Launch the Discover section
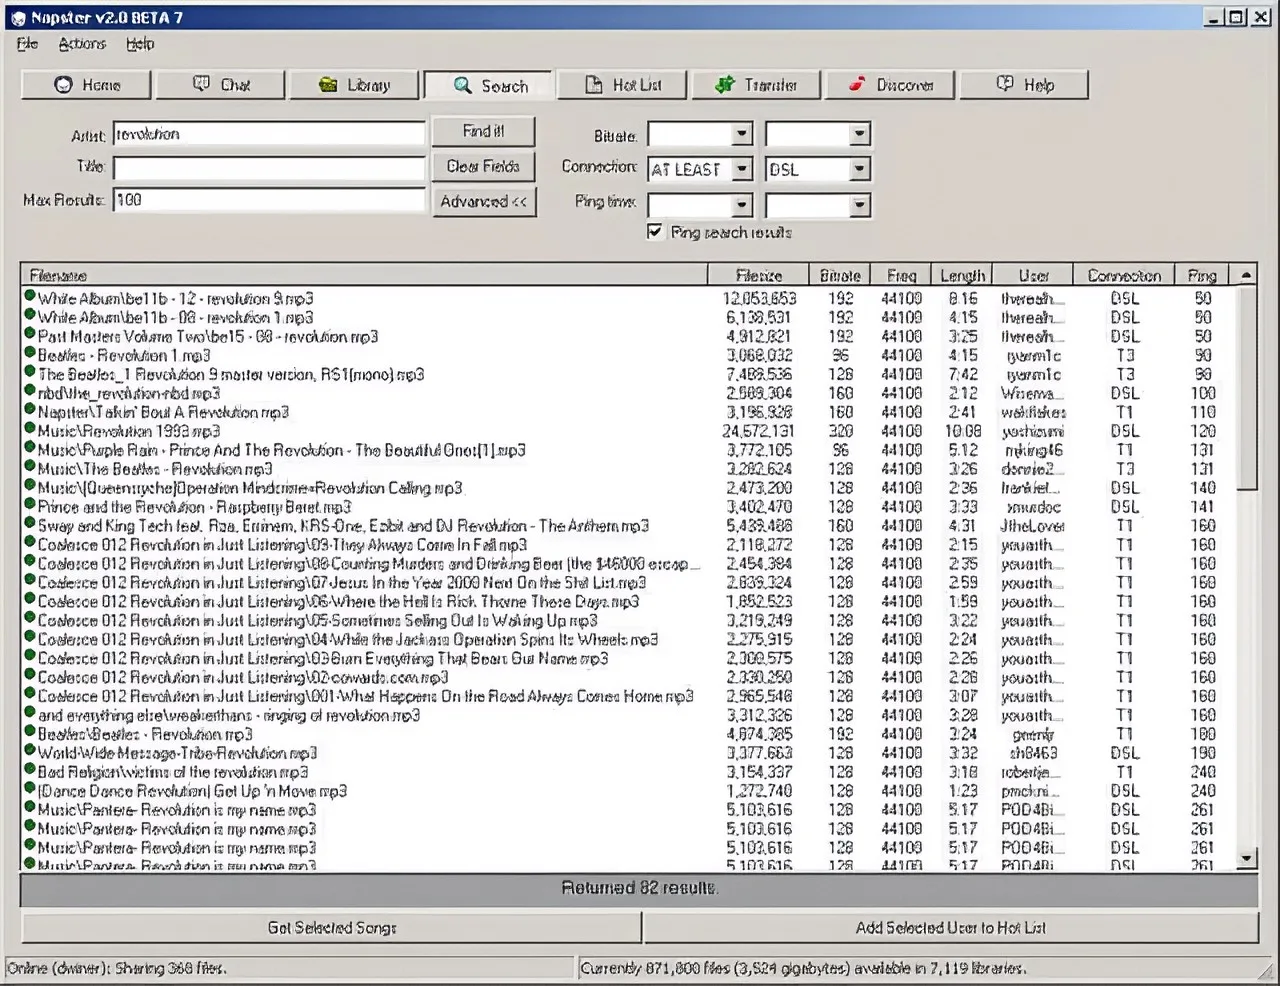 (889, 85)
